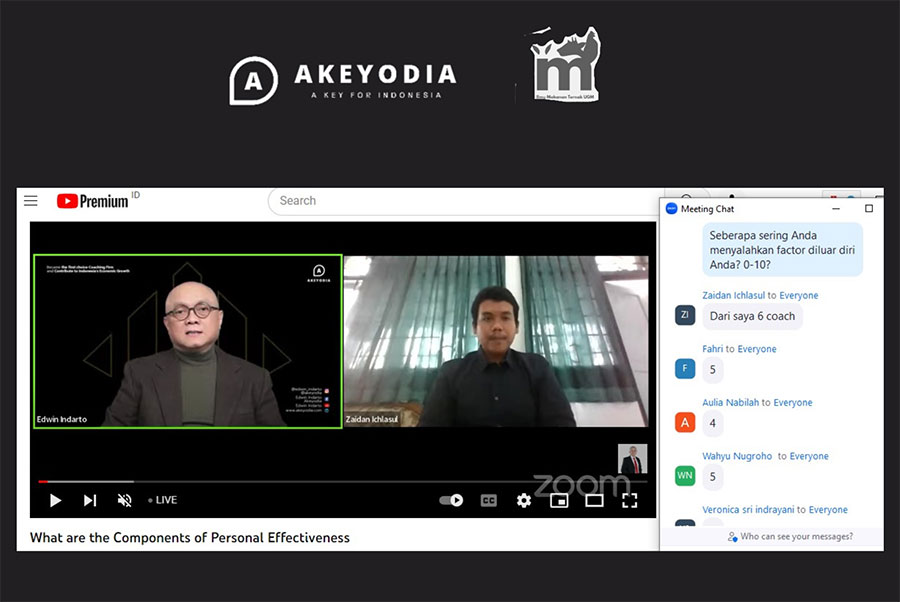The width and height of the screenshot is (900, 602).
Task: Click the LIVE indicator
Action: (x=163, y=500)
